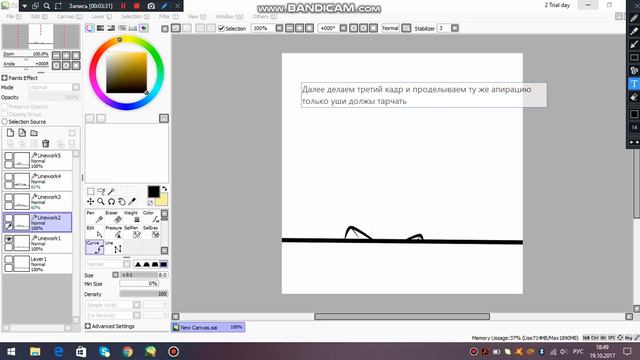Hide the Linework1 layer
Screen dimensions: 640x360
coord(8,239)
